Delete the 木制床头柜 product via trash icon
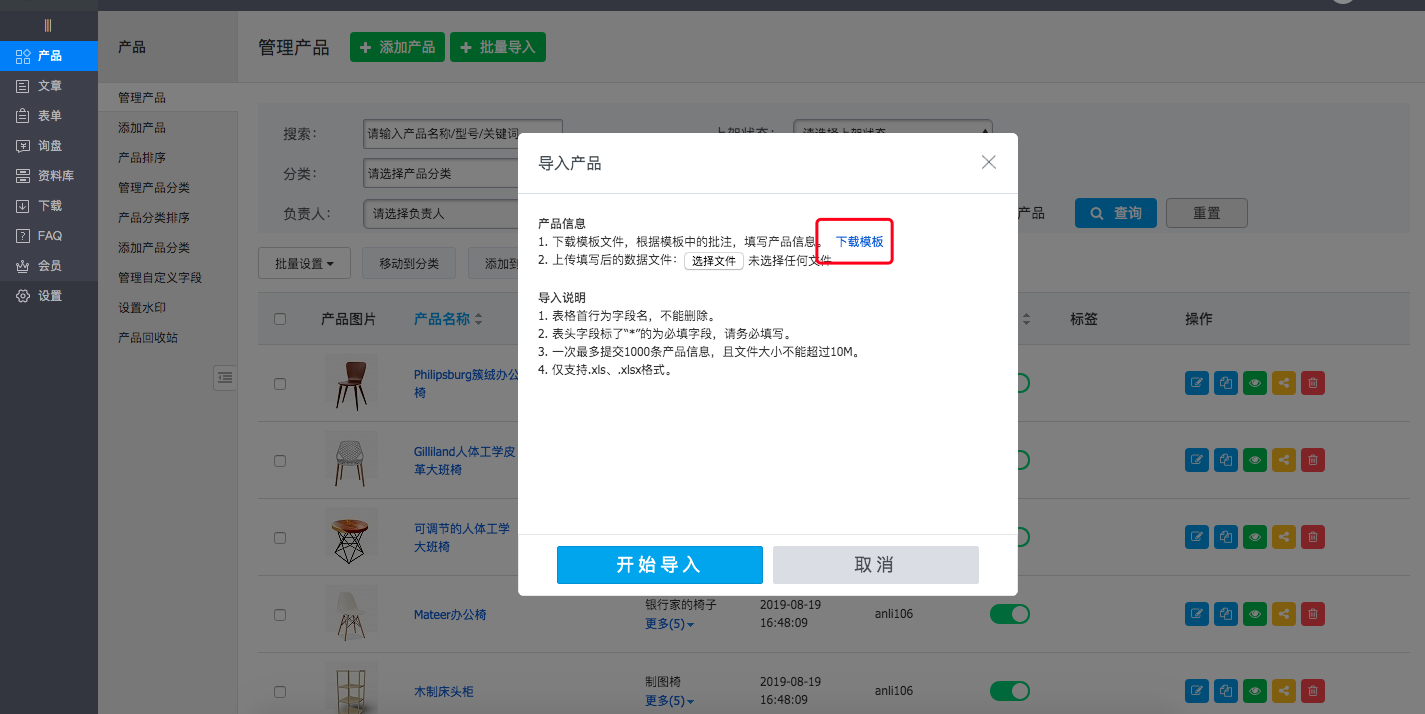Viewport: 1425px width, 714px height. pyautogui.click(x=1313, y=691)
